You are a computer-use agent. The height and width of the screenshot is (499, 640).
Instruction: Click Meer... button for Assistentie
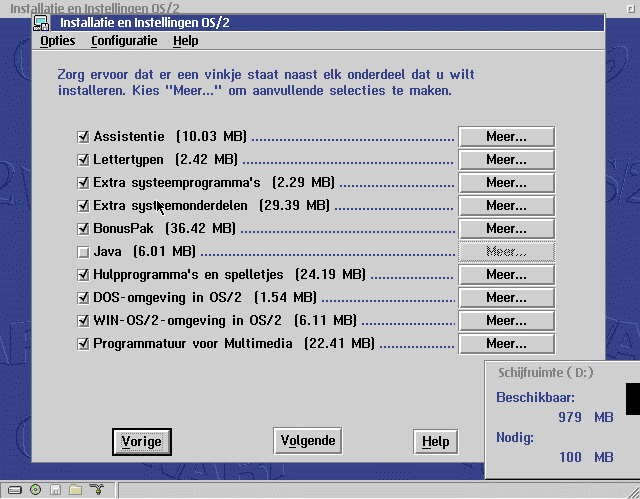pos(507,137)
